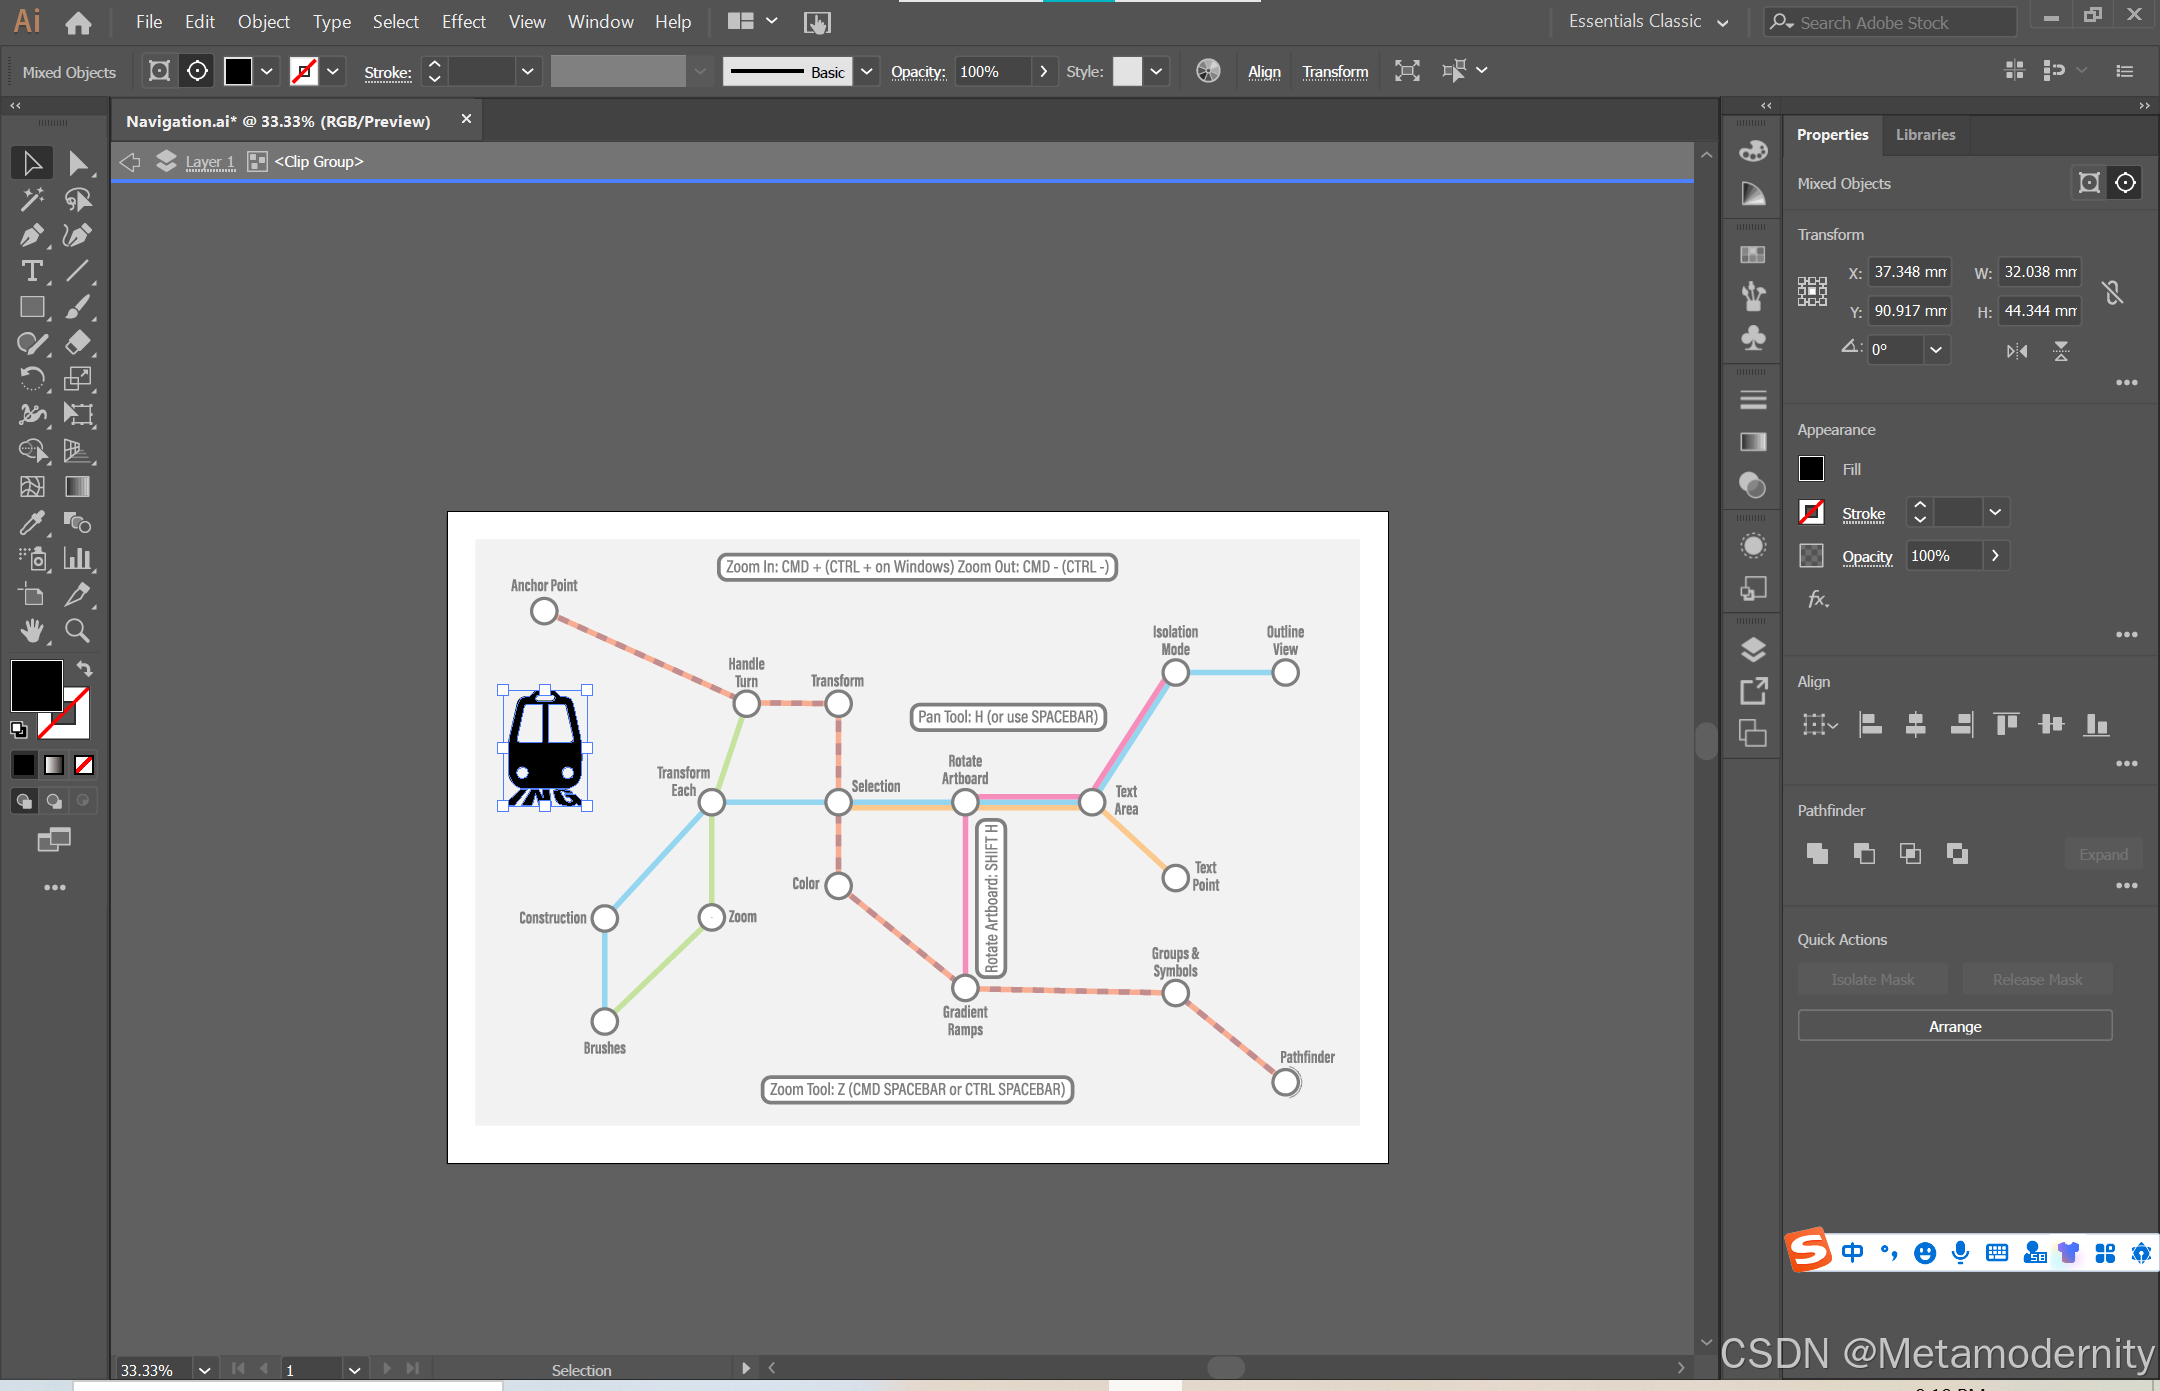Image resolution: width=2160 pixels, height=1391 pixels.
Task: Toggle constrain width and height proportions
Action: pyautogui.click(x=2112, y=292)
